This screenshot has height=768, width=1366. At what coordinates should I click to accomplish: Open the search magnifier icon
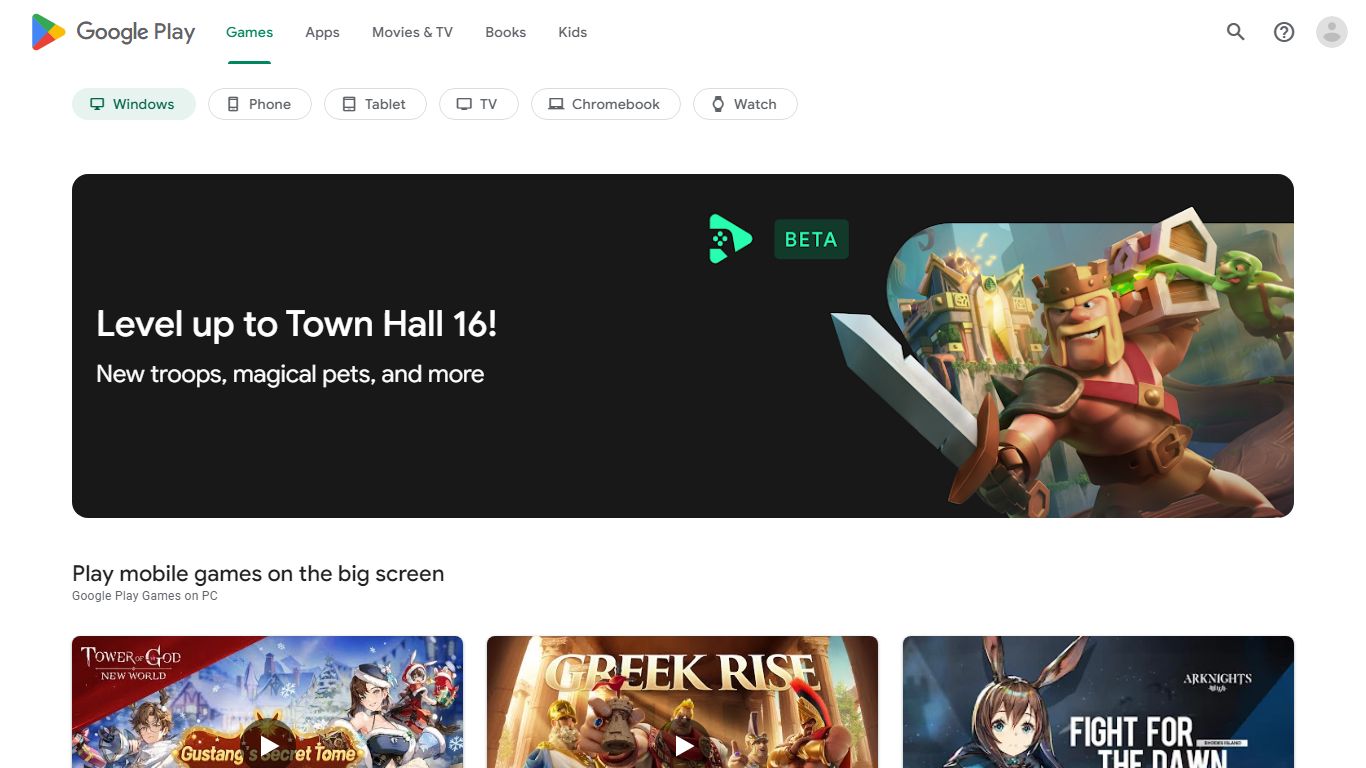pyautogui.click(x=1236, y=32)
